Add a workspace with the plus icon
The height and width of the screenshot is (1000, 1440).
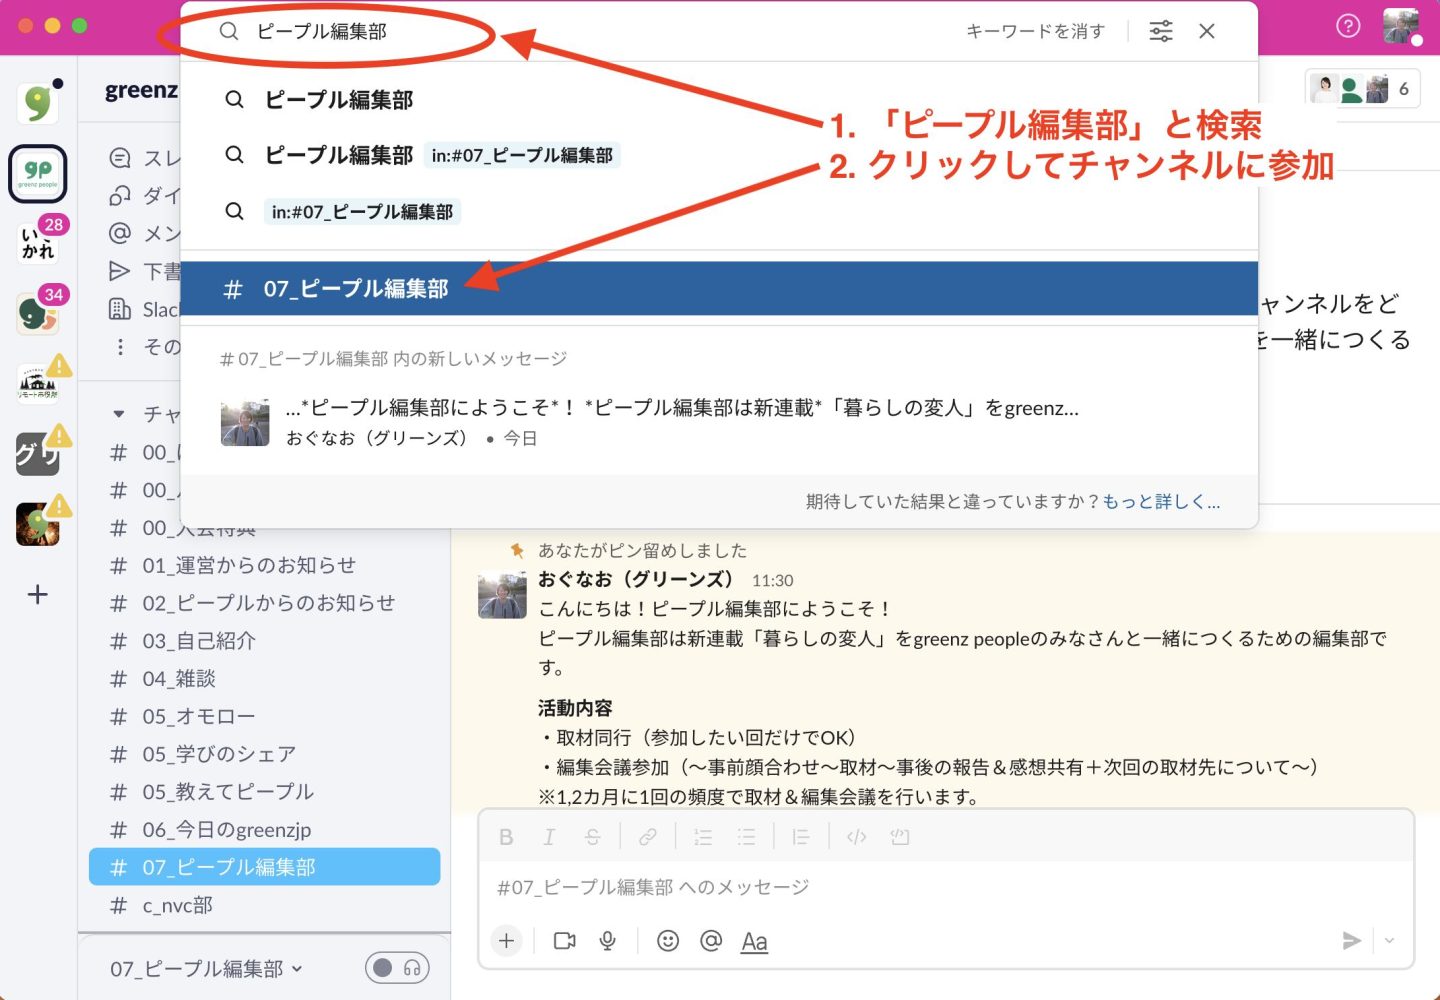coord(38,594)
